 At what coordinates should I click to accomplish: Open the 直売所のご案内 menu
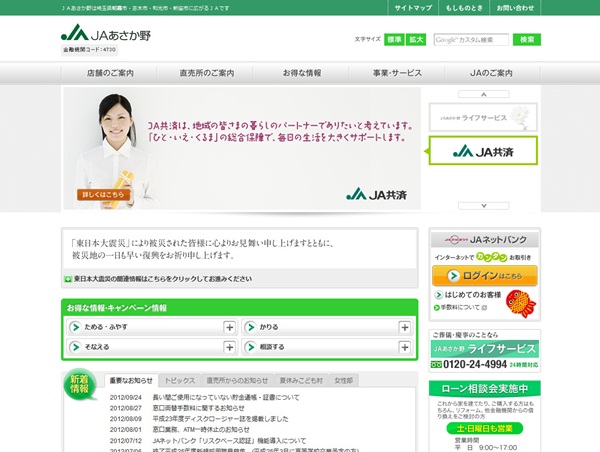pos(207,73)
